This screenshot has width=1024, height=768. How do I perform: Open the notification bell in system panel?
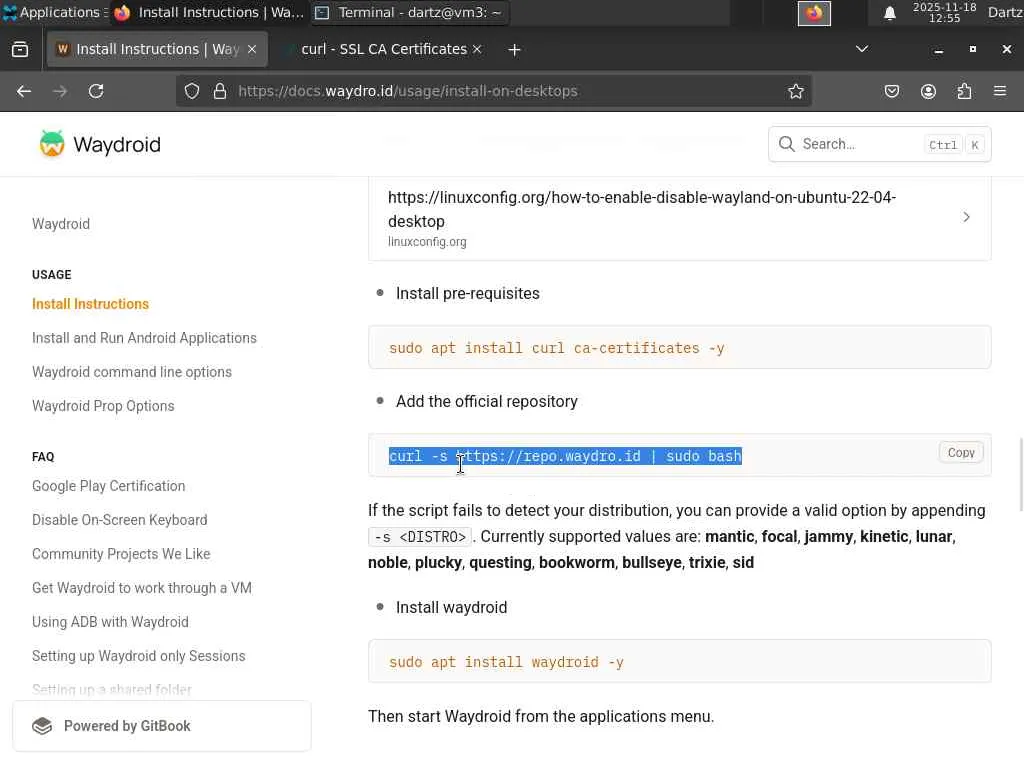(889, 13)
